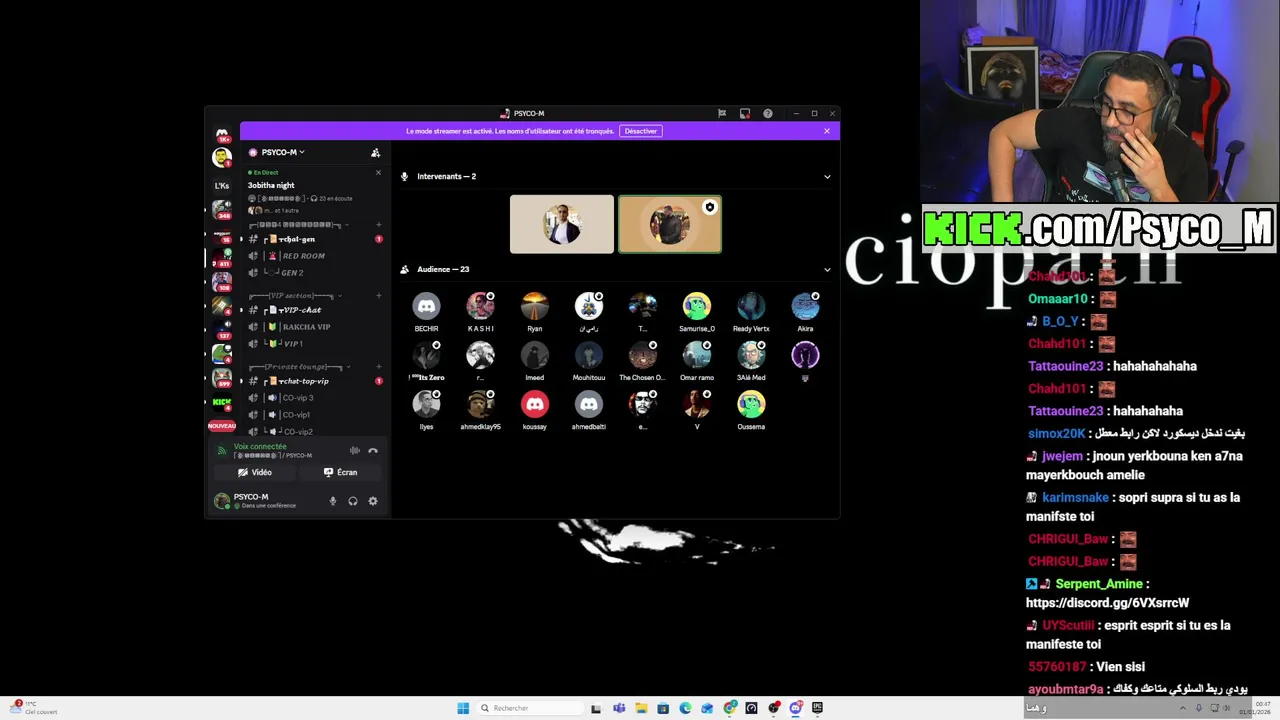Screen dimensions: 1280x720
Task: Join the GEN 2 voice channel
Action: (314, 273)
